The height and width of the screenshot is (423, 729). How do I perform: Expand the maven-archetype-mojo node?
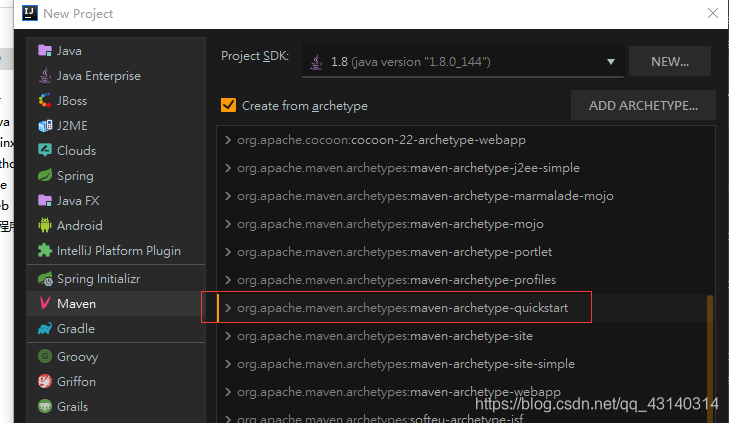[228, 224]
